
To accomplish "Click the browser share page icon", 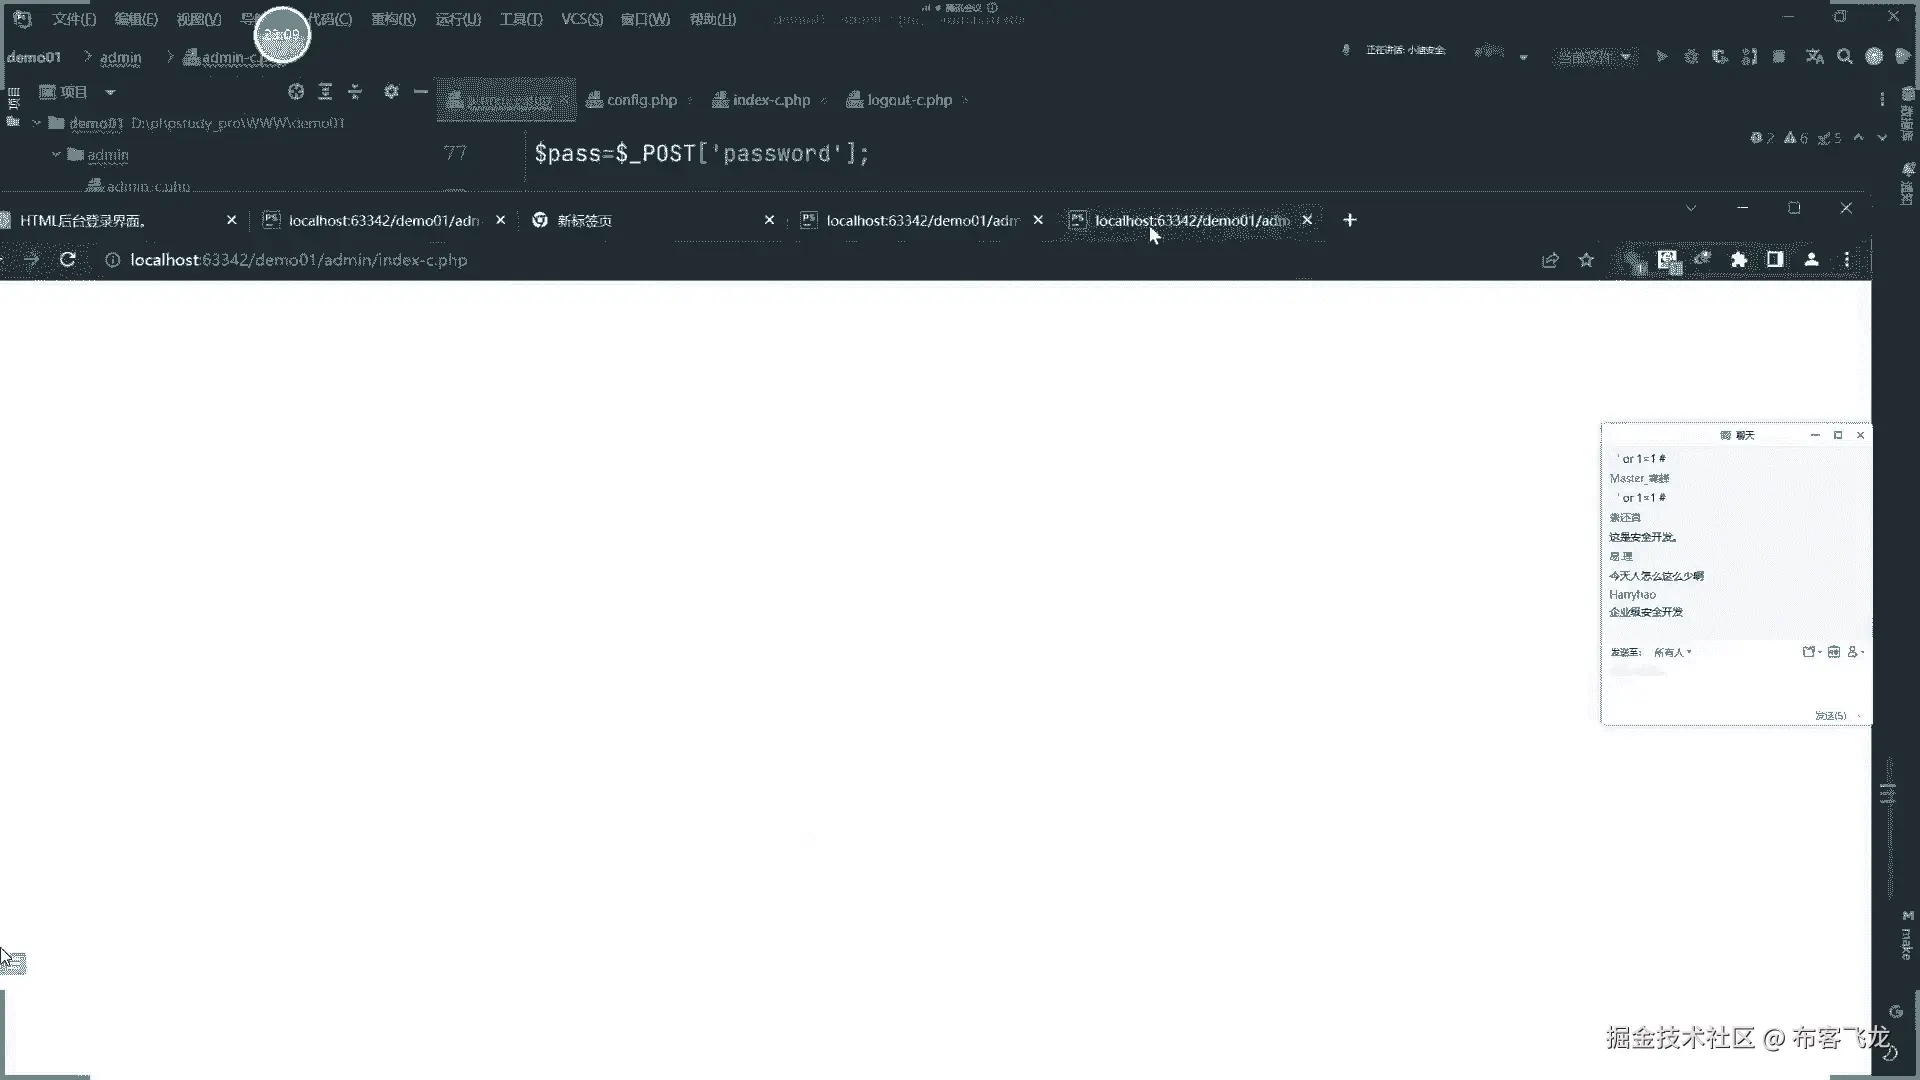I will pos(1550,260).
